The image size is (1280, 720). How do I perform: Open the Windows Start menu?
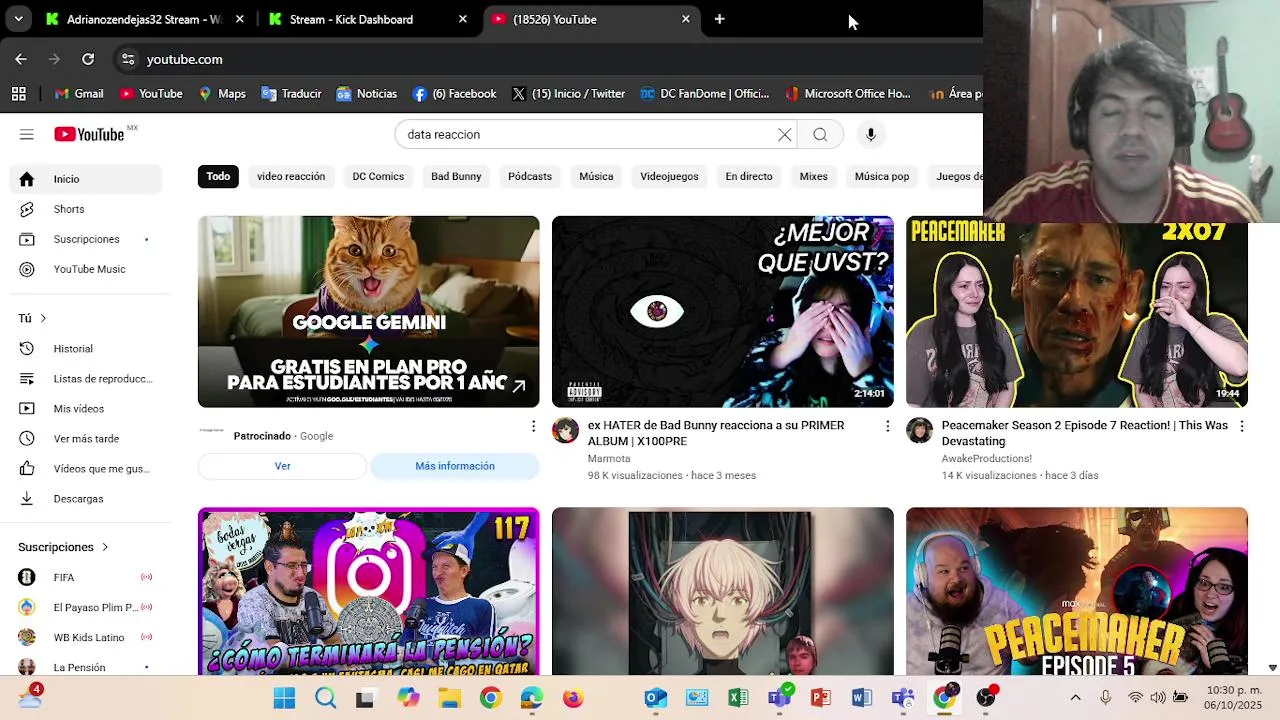pyautogui.click(x=284, y=698)
